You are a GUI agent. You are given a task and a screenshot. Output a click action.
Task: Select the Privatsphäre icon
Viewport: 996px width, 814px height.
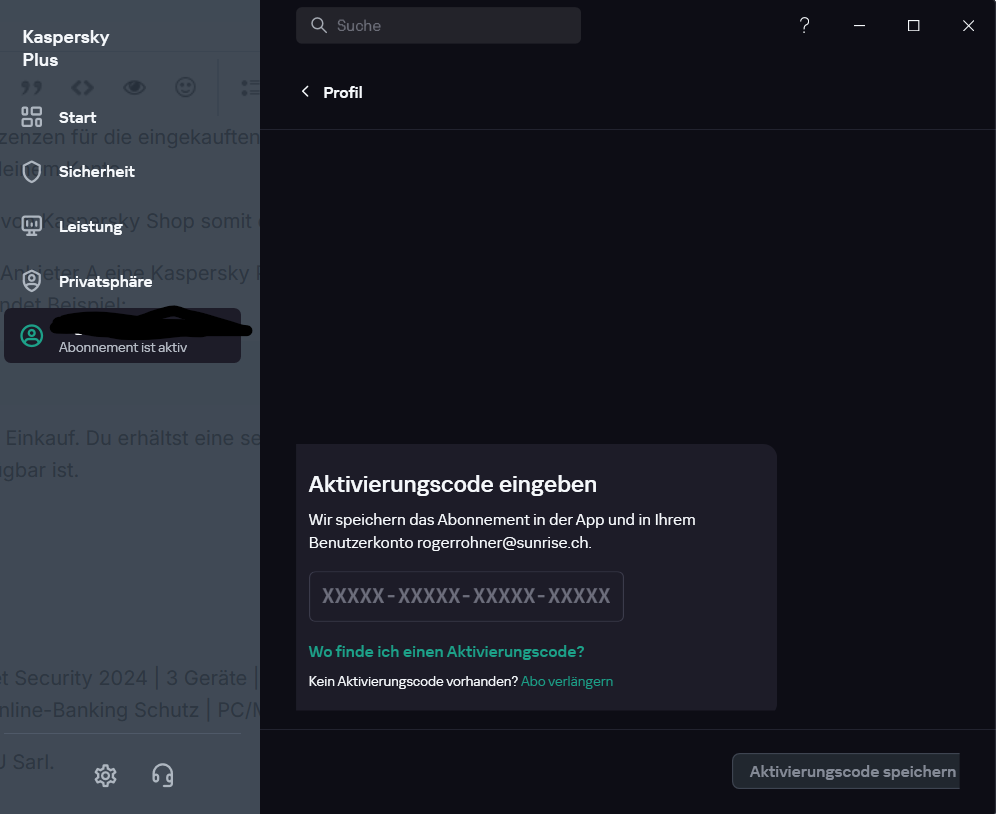[32, 281]
